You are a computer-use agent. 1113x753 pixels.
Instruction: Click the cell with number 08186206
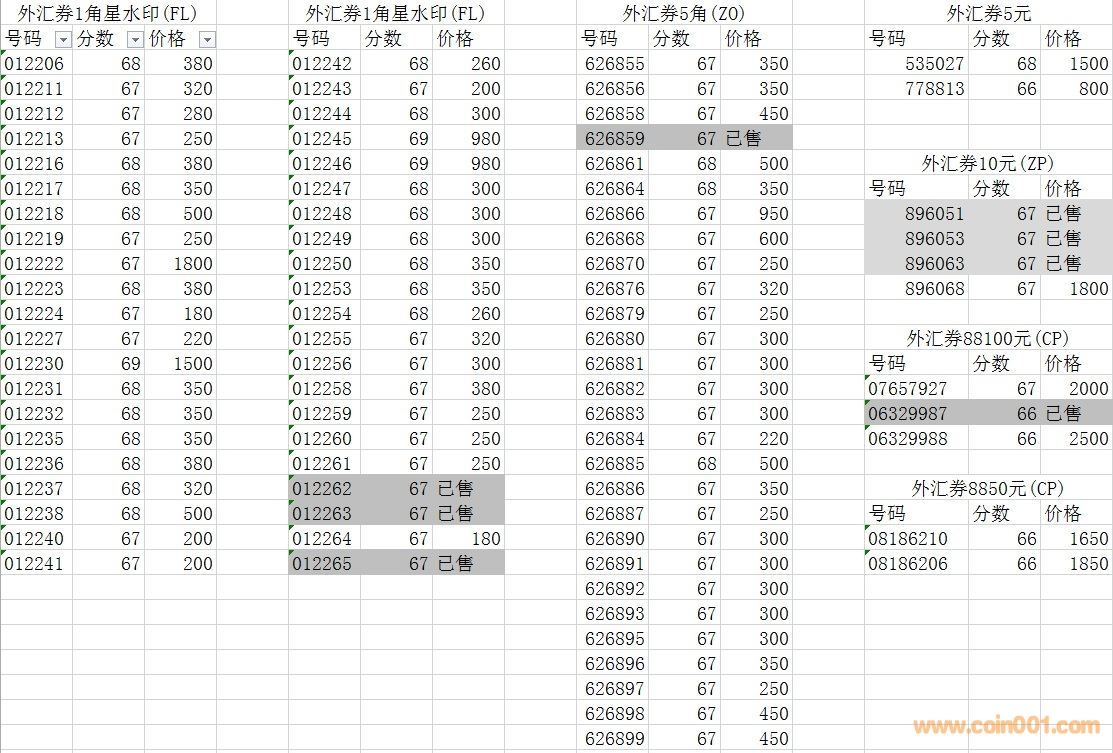908,564
